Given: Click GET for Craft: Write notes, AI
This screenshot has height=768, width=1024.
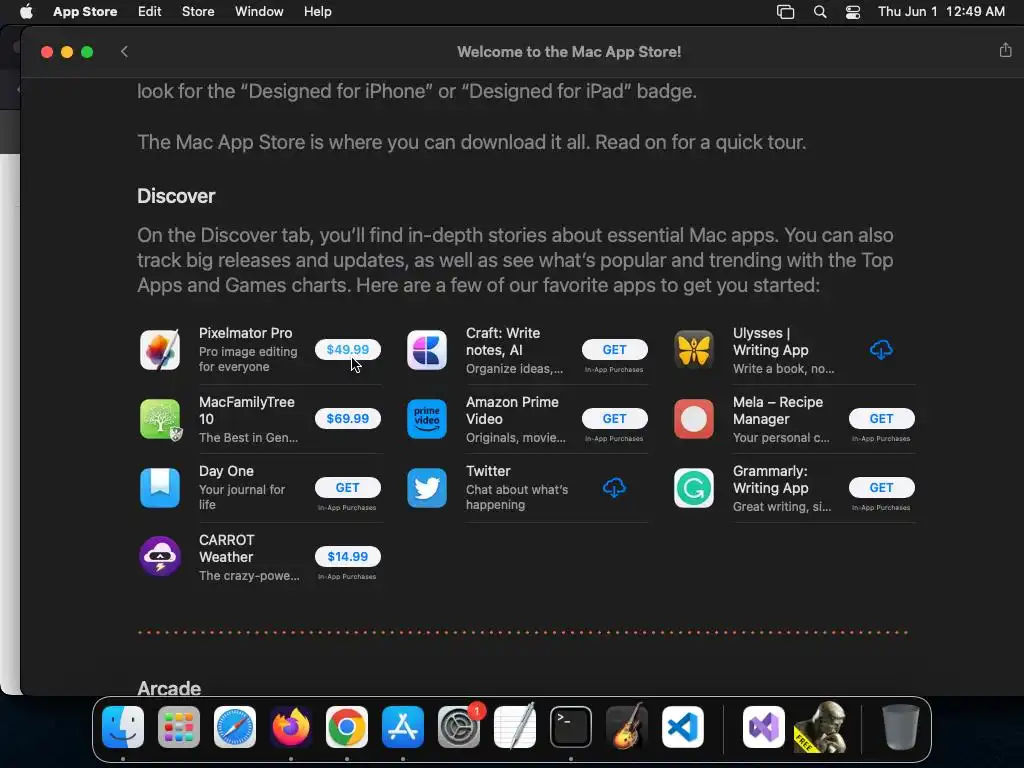Looking at the screenshot, I should point(615,349).
